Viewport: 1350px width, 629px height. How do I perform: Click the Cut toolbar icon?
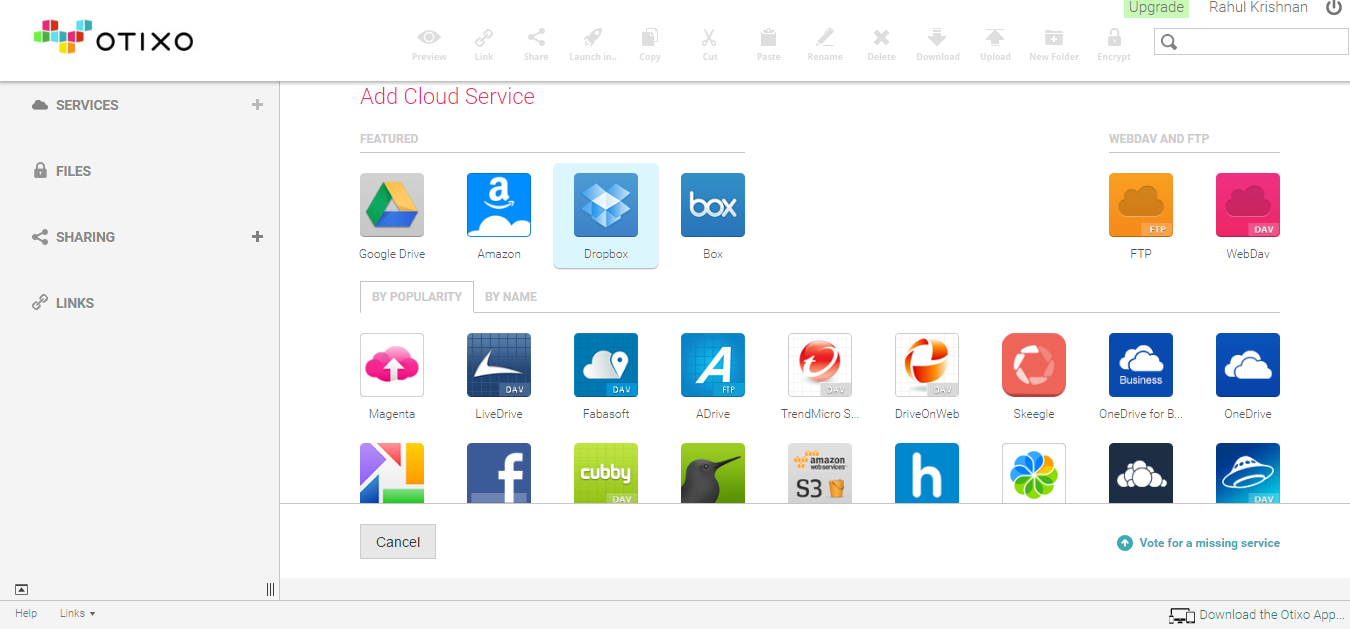tap(710, 44)
